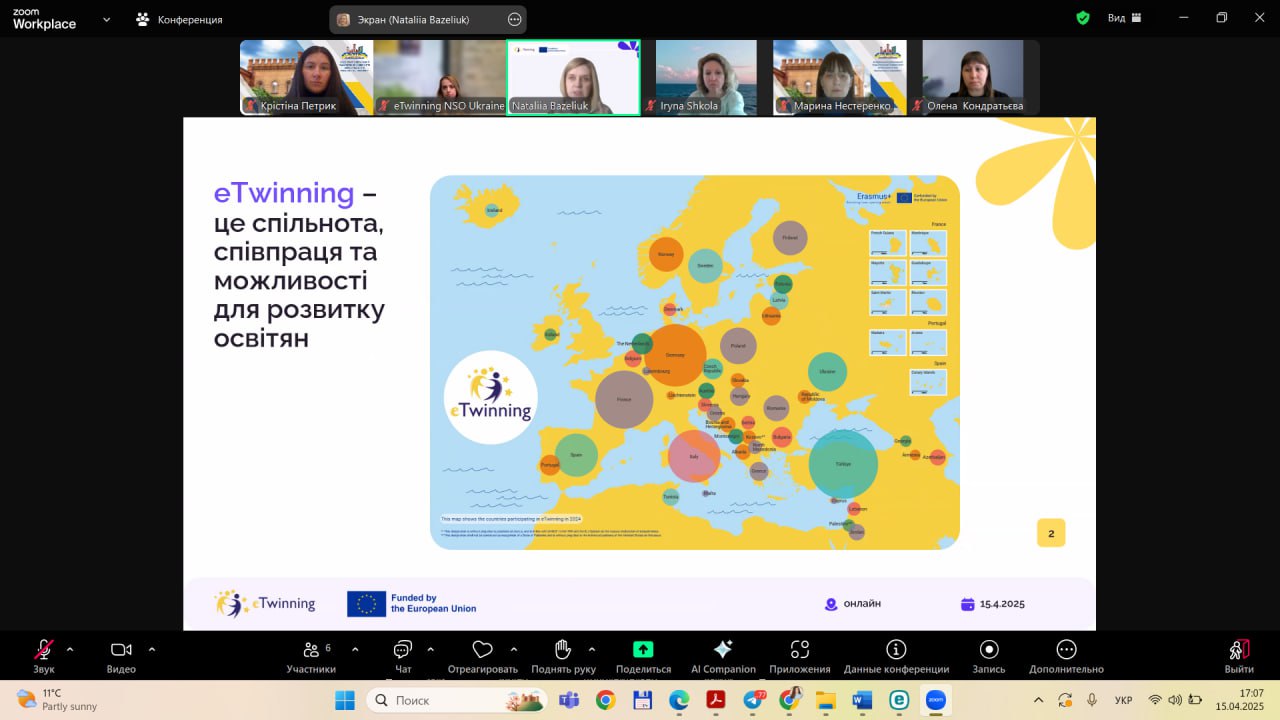Select Nataliia Bazeliuk video thumbnail
This screenshot has height=720, width=1280.
point(574,77)
